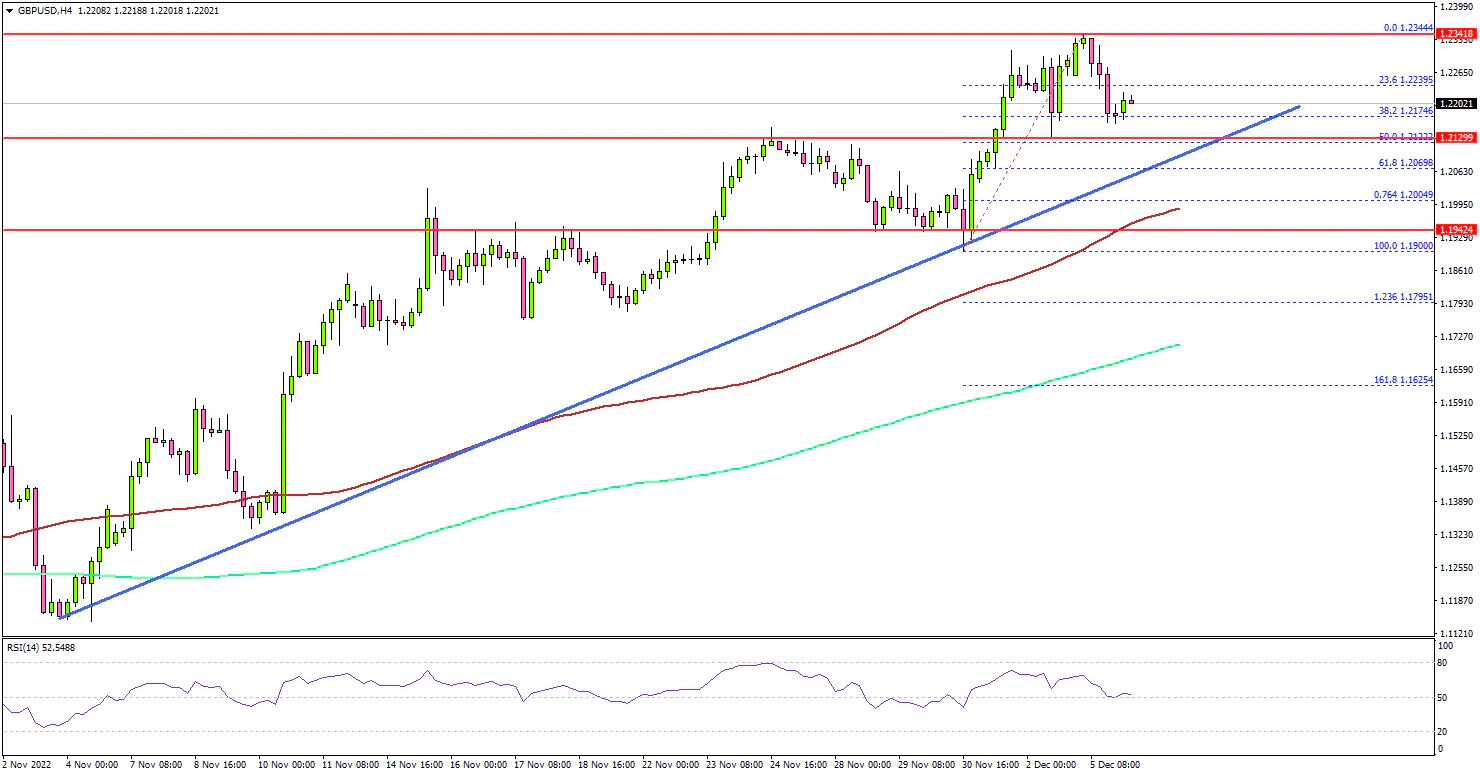Screen dimensions: 1480x776
Task: Select the 23.6 Fibonacci level label
Action: (x=1405, y=79)
